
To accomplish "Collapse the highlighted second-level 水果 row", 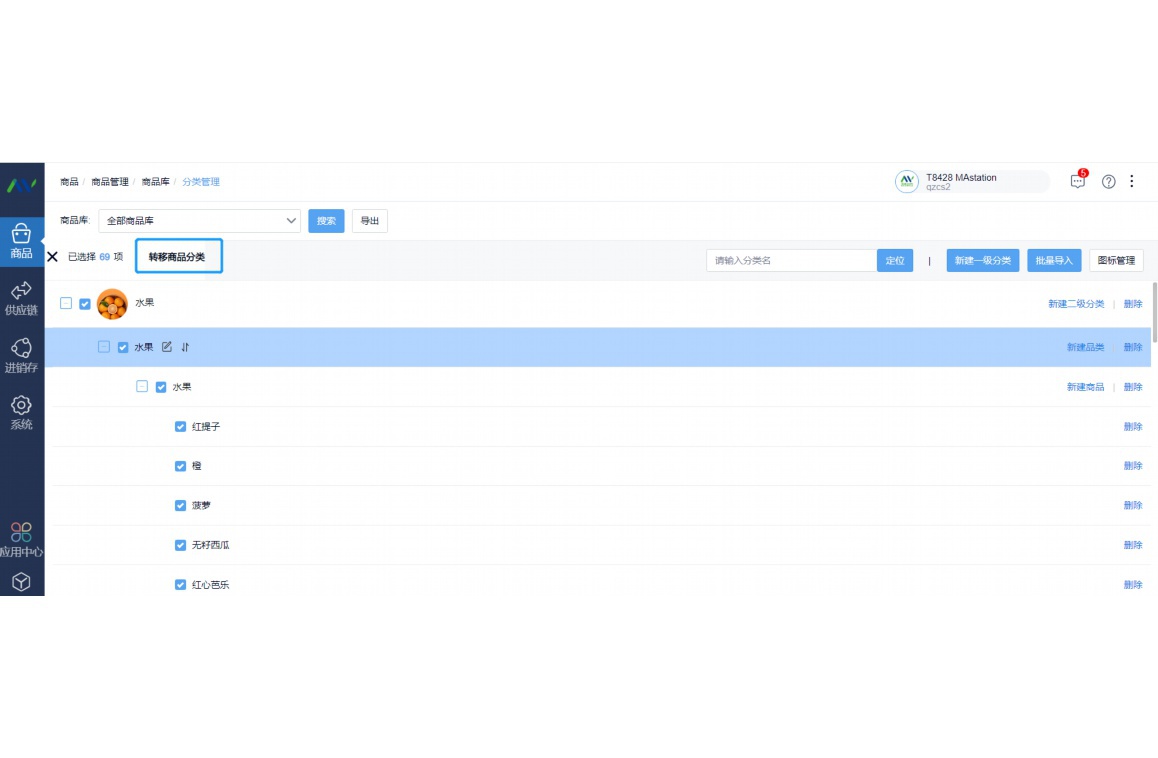I will tap(104, 347).
